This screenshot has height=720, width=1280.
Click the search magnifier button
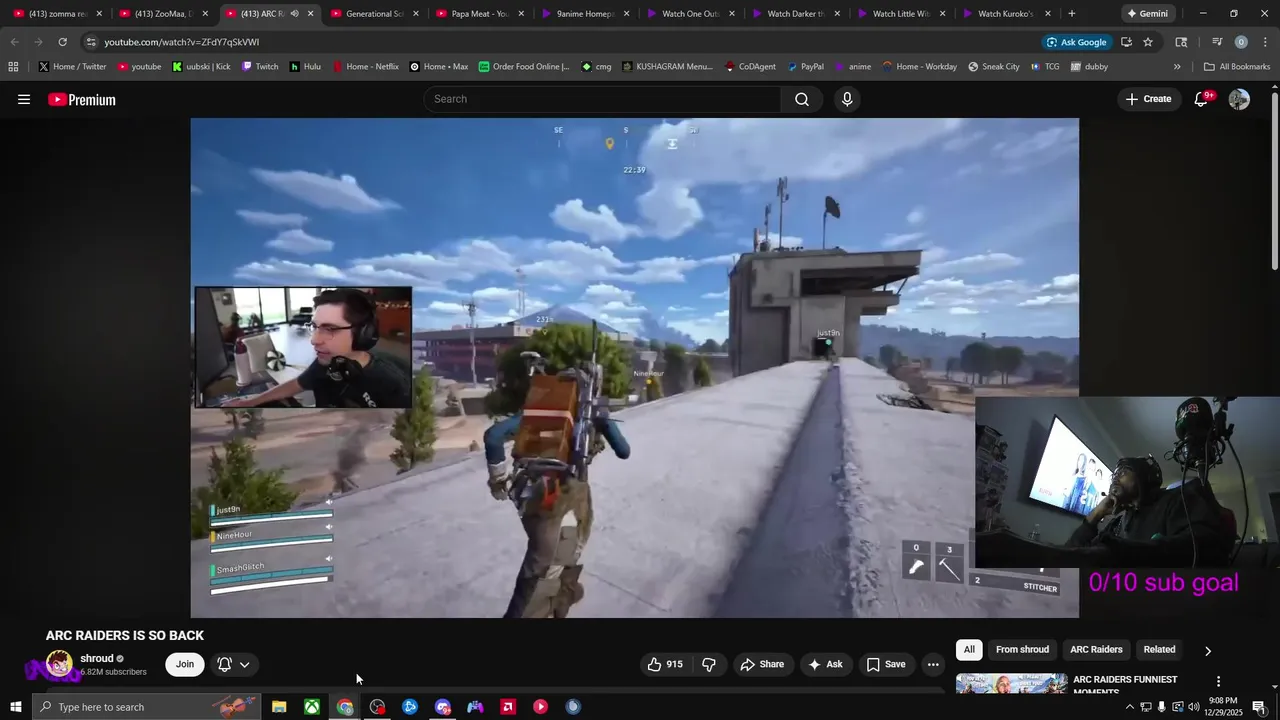(x=802, y=99)
